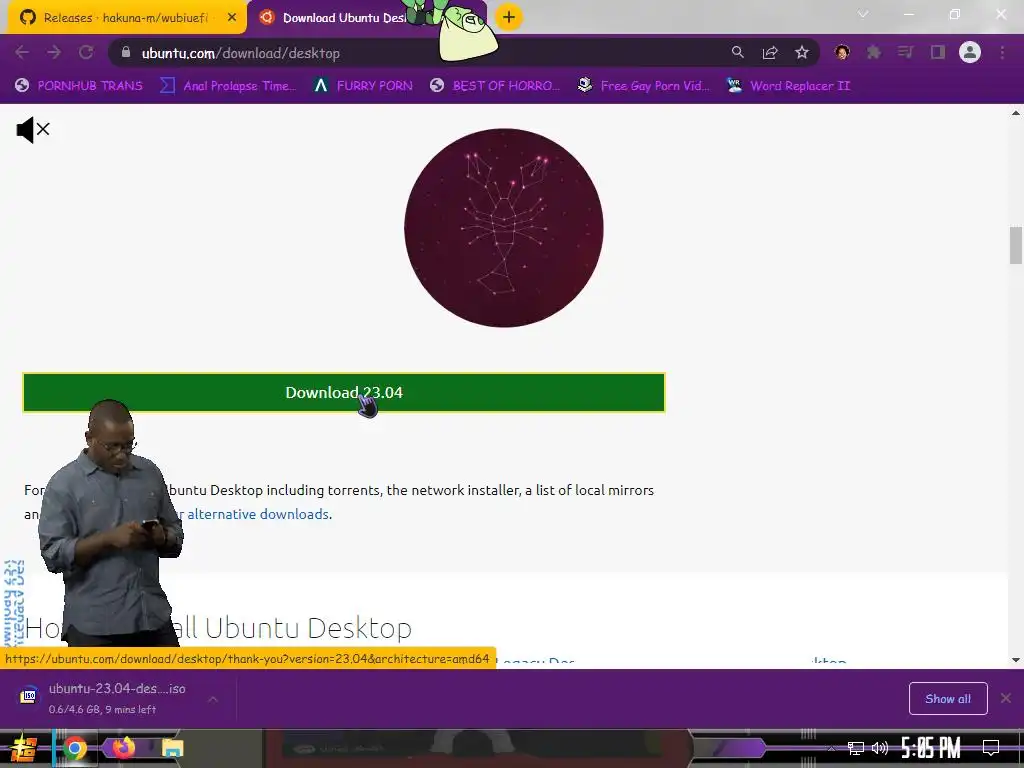Switch to the Releases hakuna-m/wubiuefi tab
The height and width of the screenshot is (768, 1024).
pos(125,18)
